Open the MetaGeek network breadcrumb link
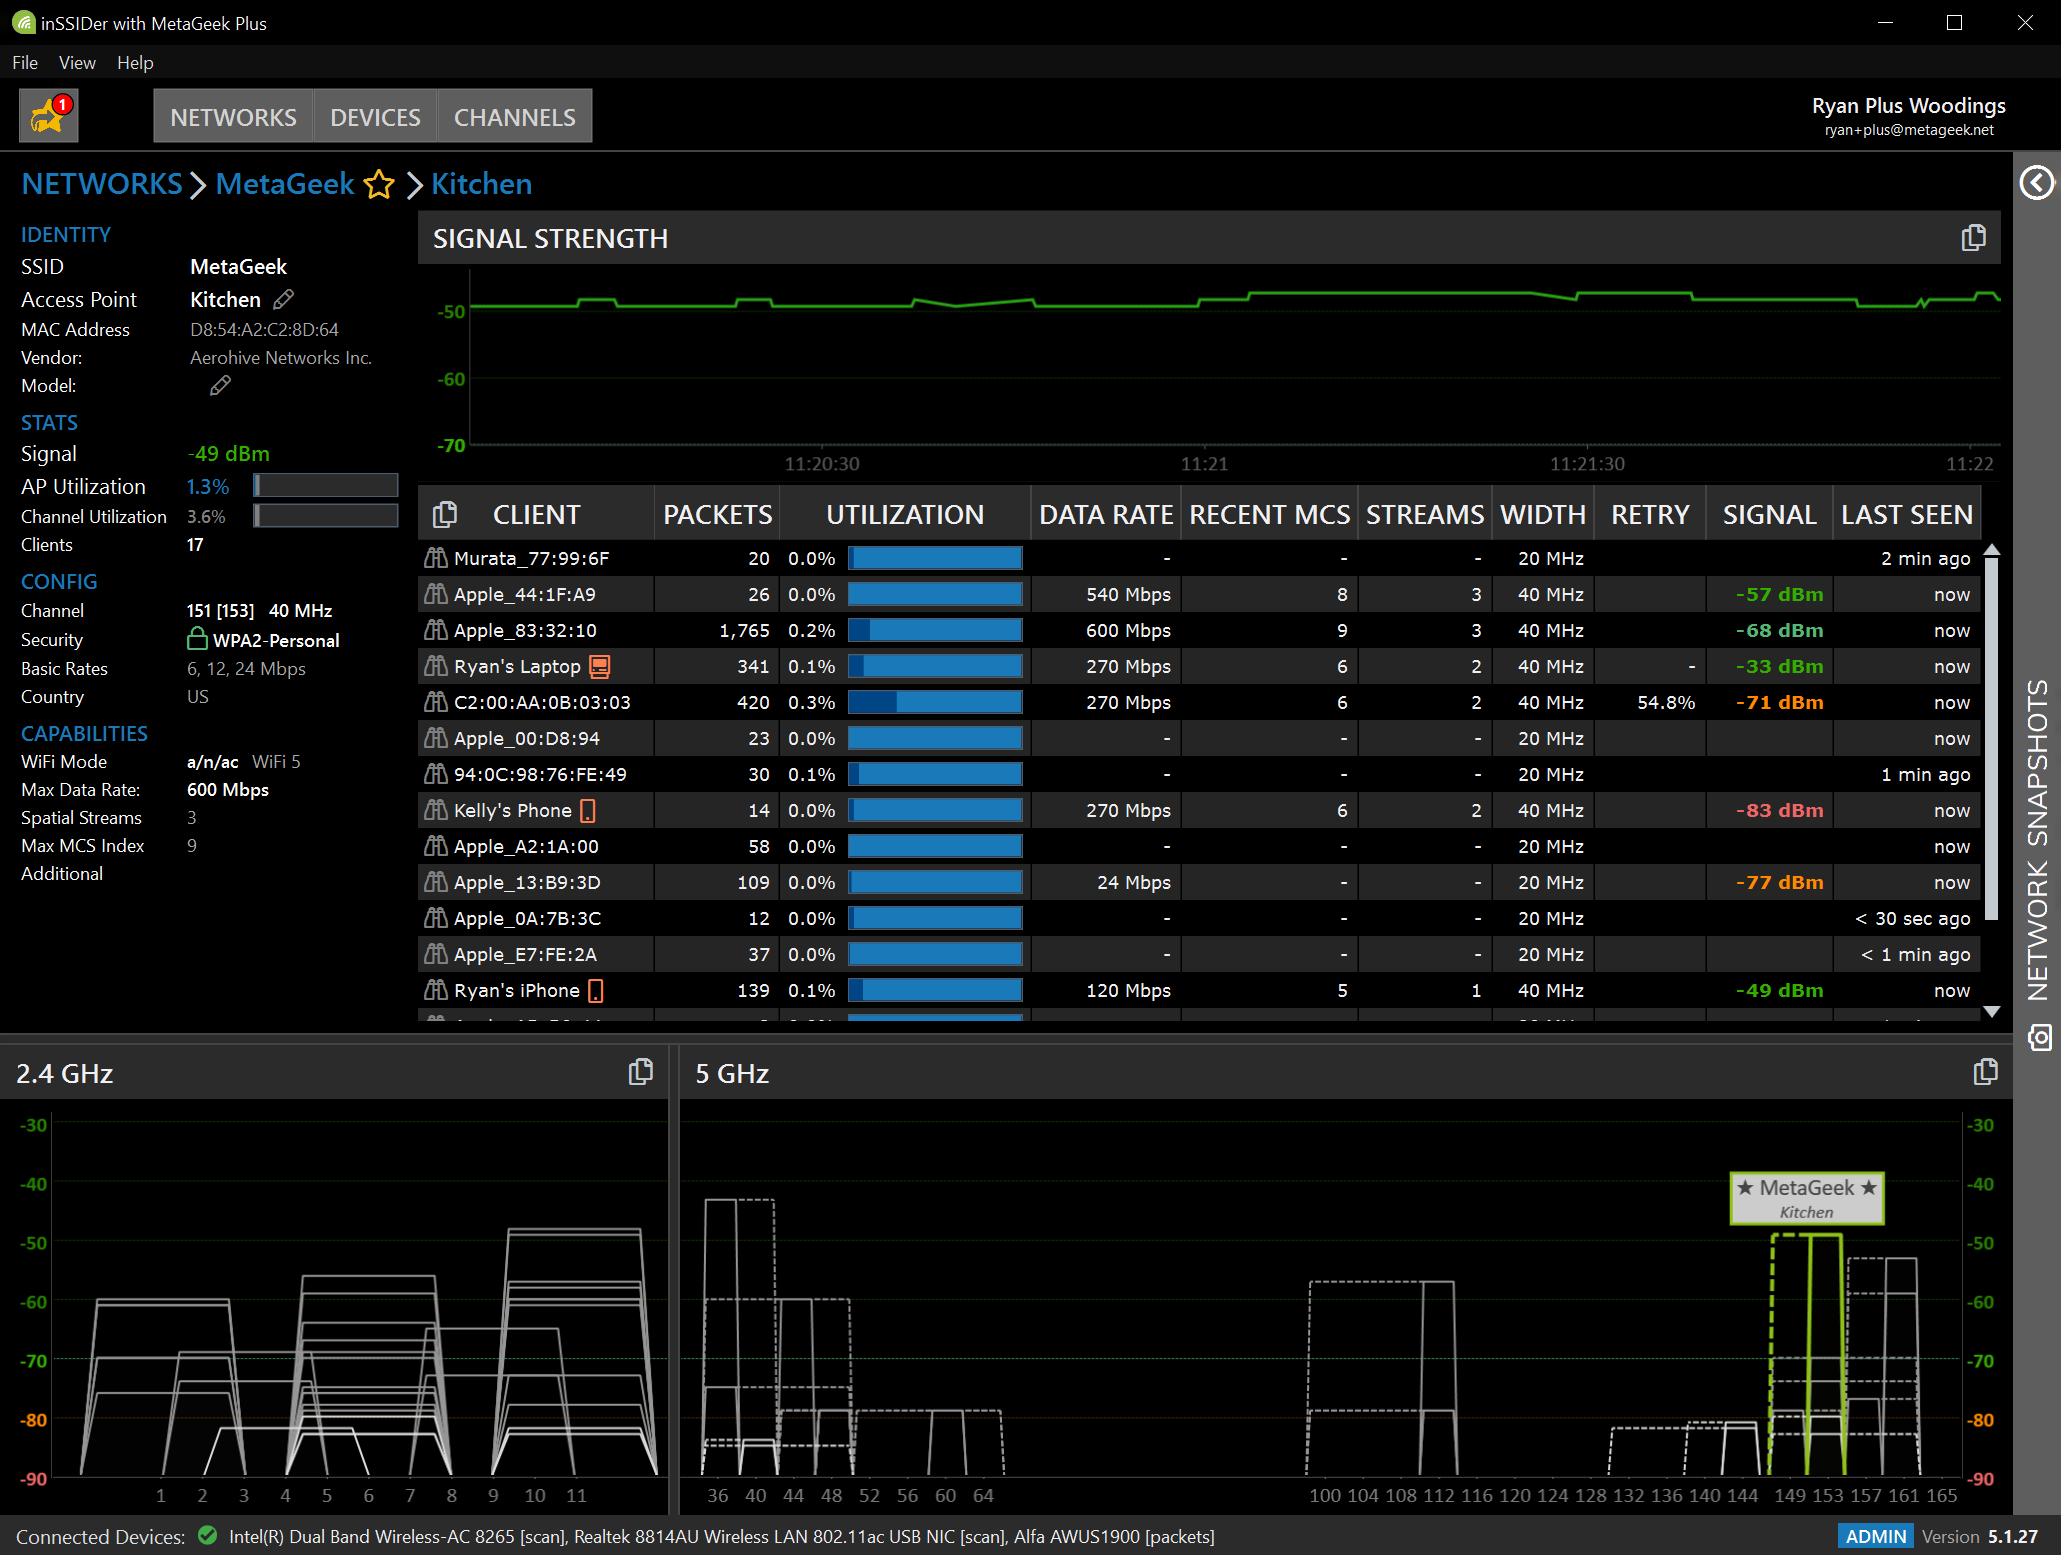Image resolution: width=2061 pixels, height=1555 pixels. tap(284, 184)
